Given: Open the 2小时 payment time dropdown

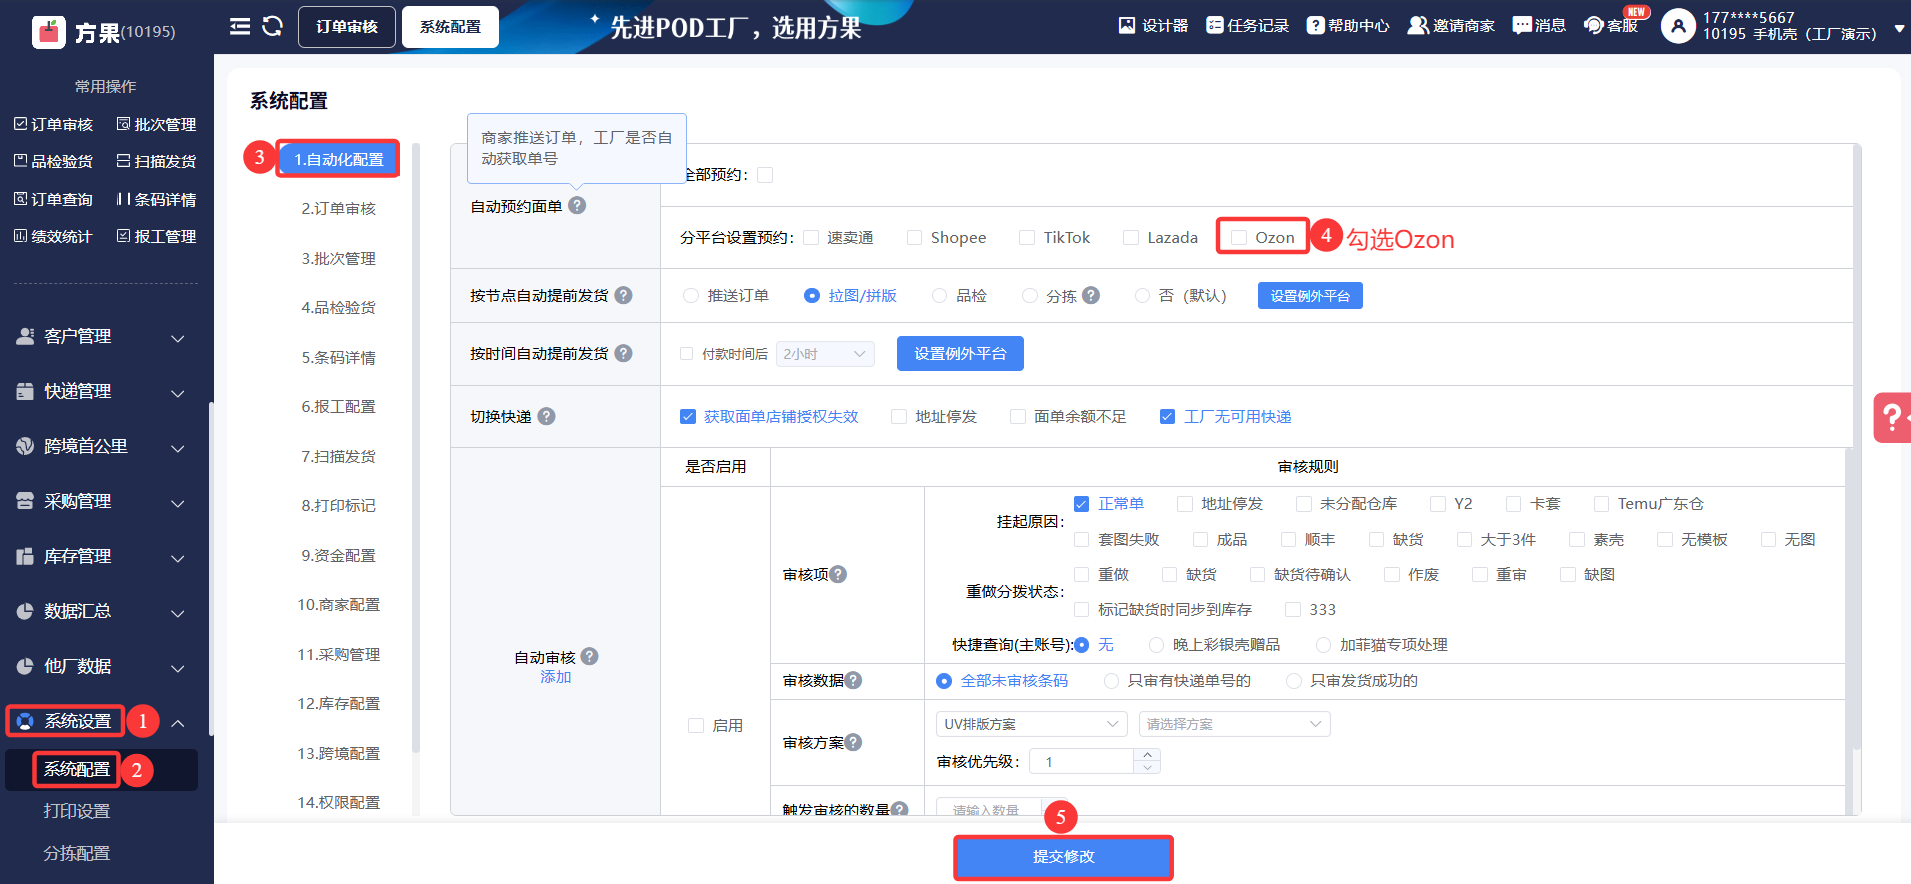Looking at the screenshot, I should [825, 354].
